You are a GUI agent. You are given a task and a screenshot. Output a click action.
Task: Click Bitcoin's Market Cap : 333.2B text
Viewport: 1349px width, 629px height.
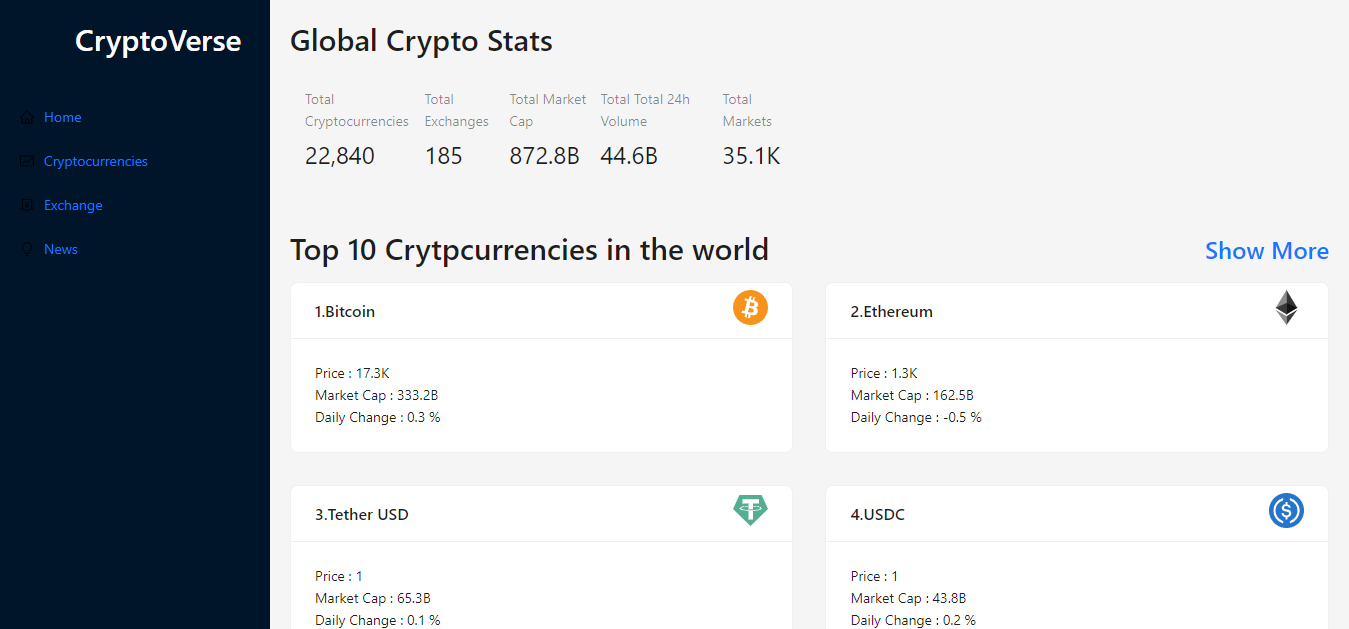[x=377, y=396]
